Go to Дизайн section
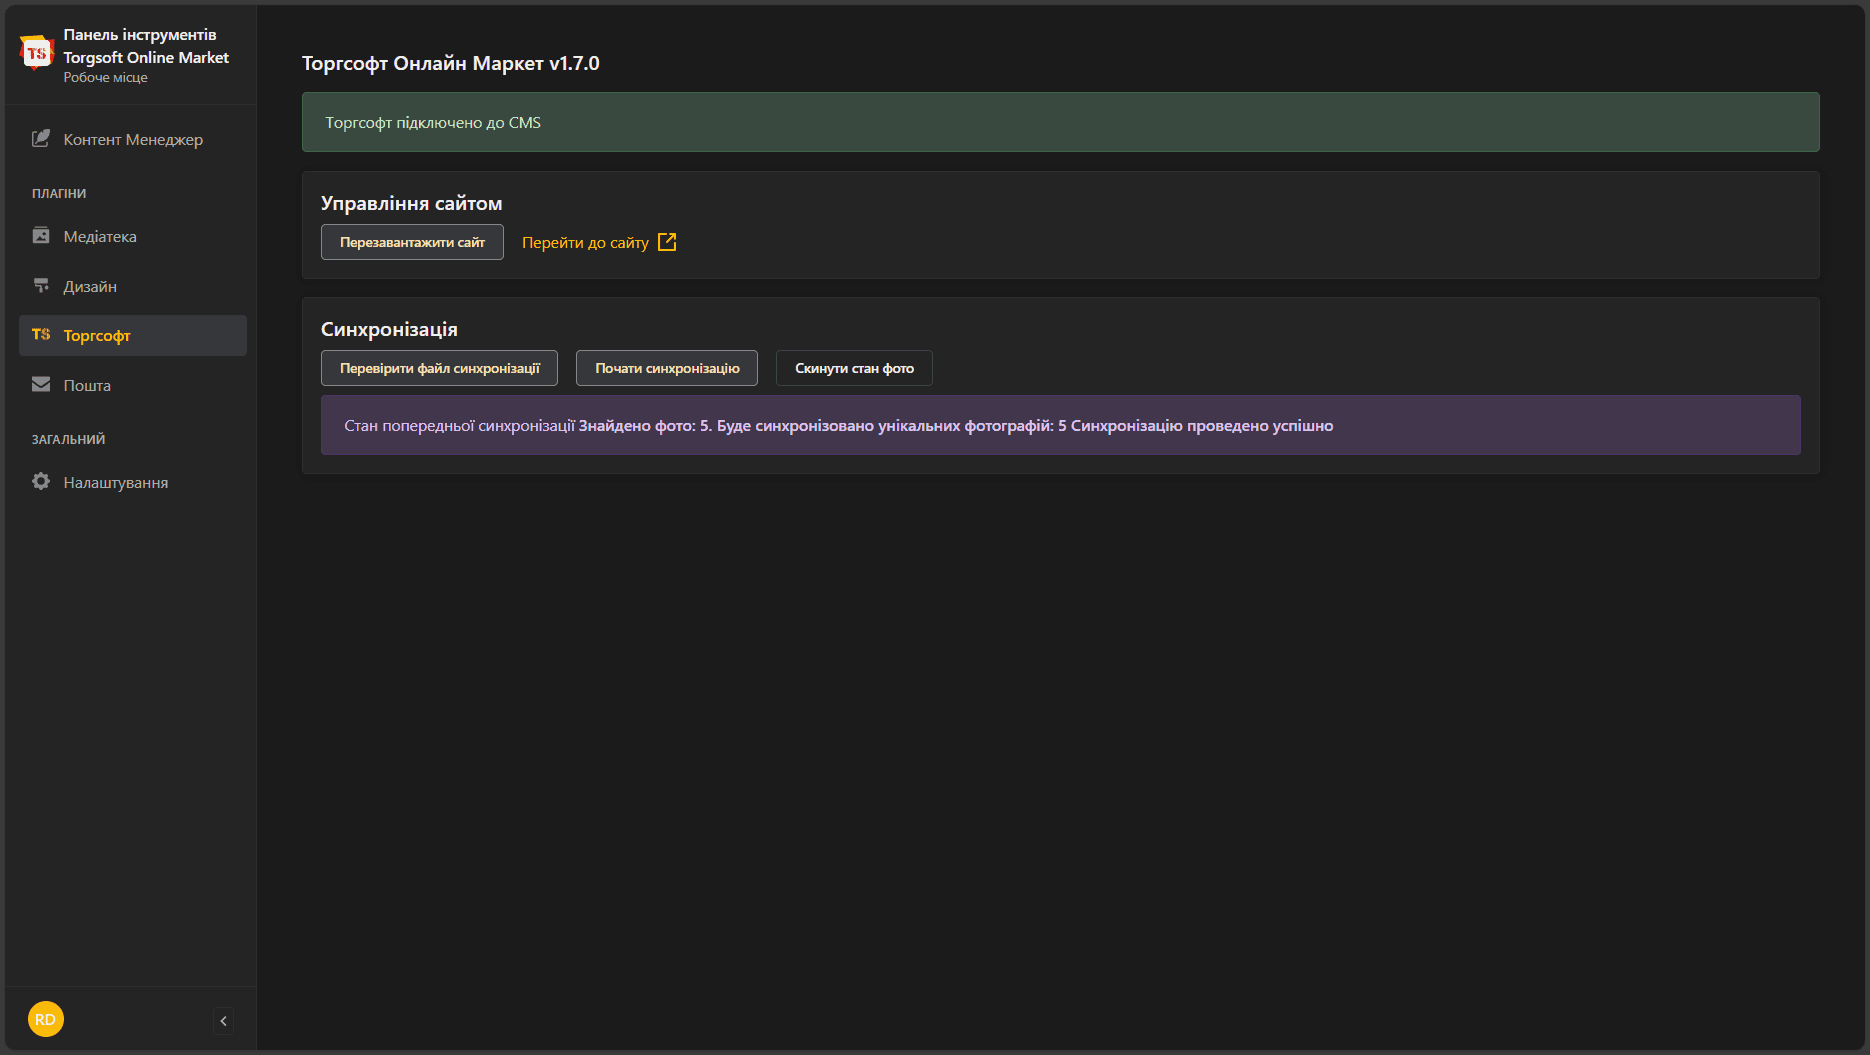Image resolution: width=1870 pixels, height=1055 pixels. (x=133, y=287)
